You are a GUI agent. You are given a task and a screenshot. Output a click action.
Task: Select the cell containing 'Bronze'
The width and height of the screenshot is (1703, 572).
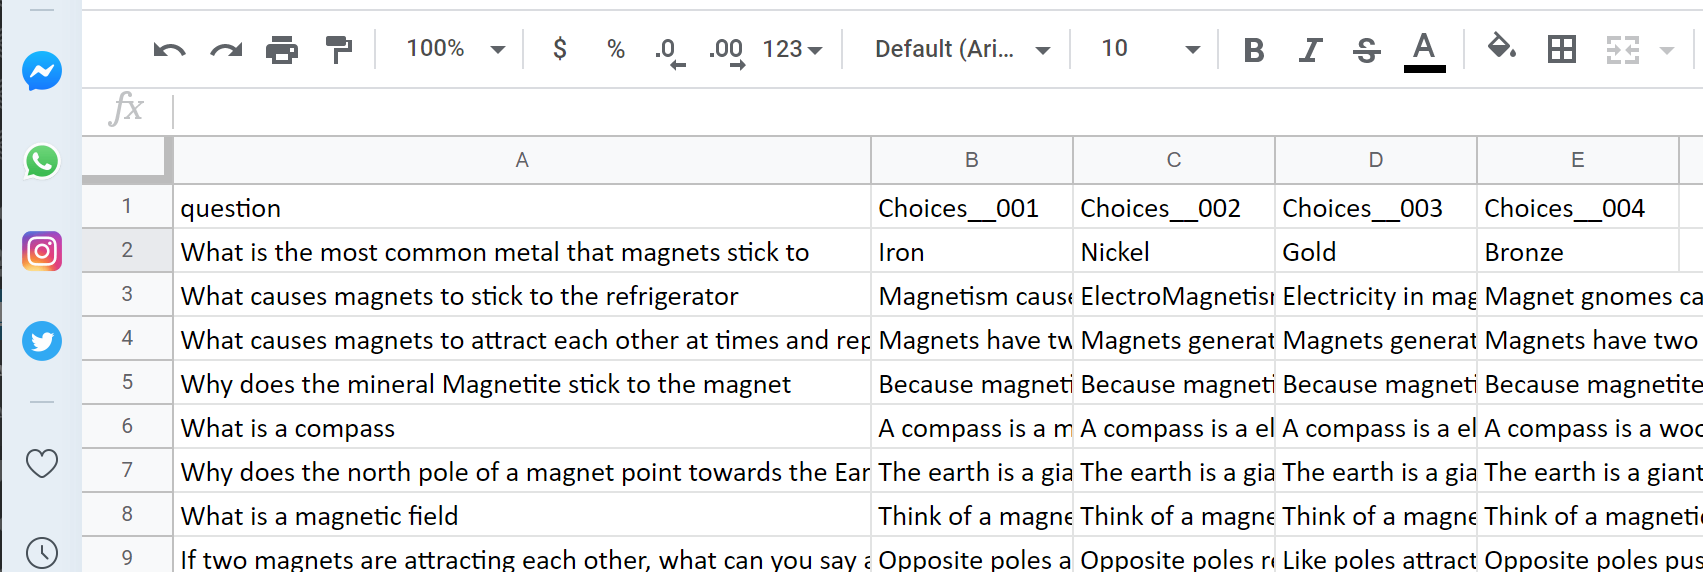1578,251
